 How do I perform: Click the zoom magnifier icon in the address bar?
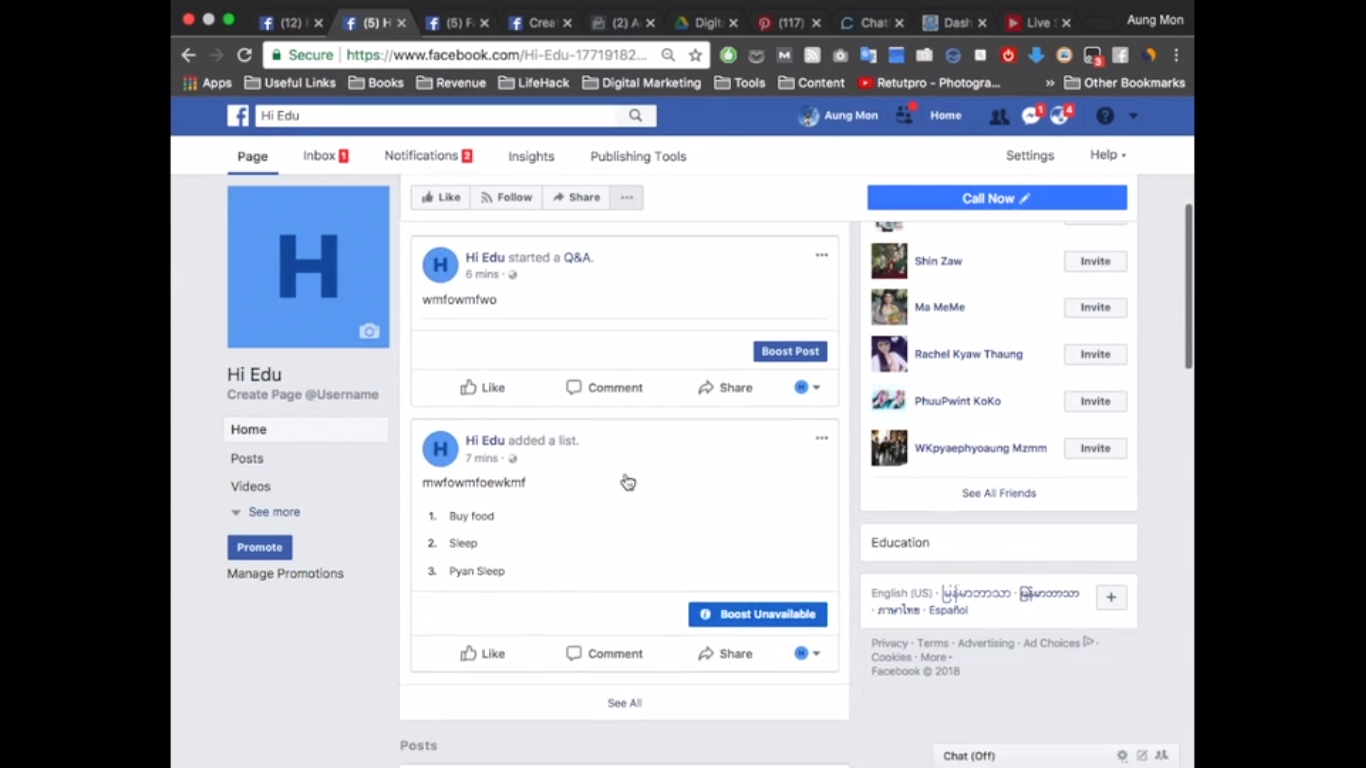(668, 55)
